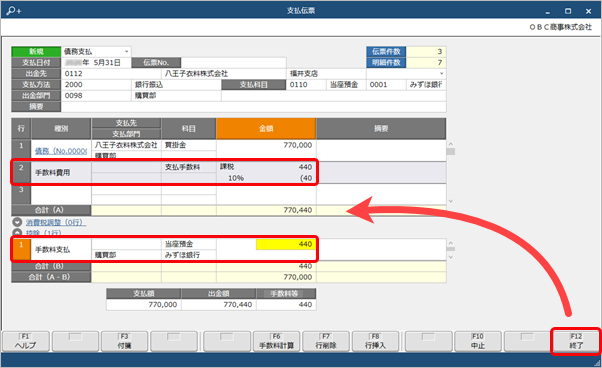Click the 出金先 code field 0112
Viewport: 602px width, 368px height.
(x=111, y=74)
